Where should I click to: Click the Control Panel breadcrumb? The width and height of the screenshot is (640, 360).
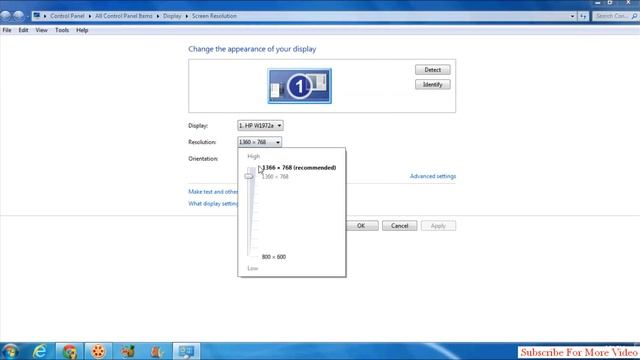point(67,16)
